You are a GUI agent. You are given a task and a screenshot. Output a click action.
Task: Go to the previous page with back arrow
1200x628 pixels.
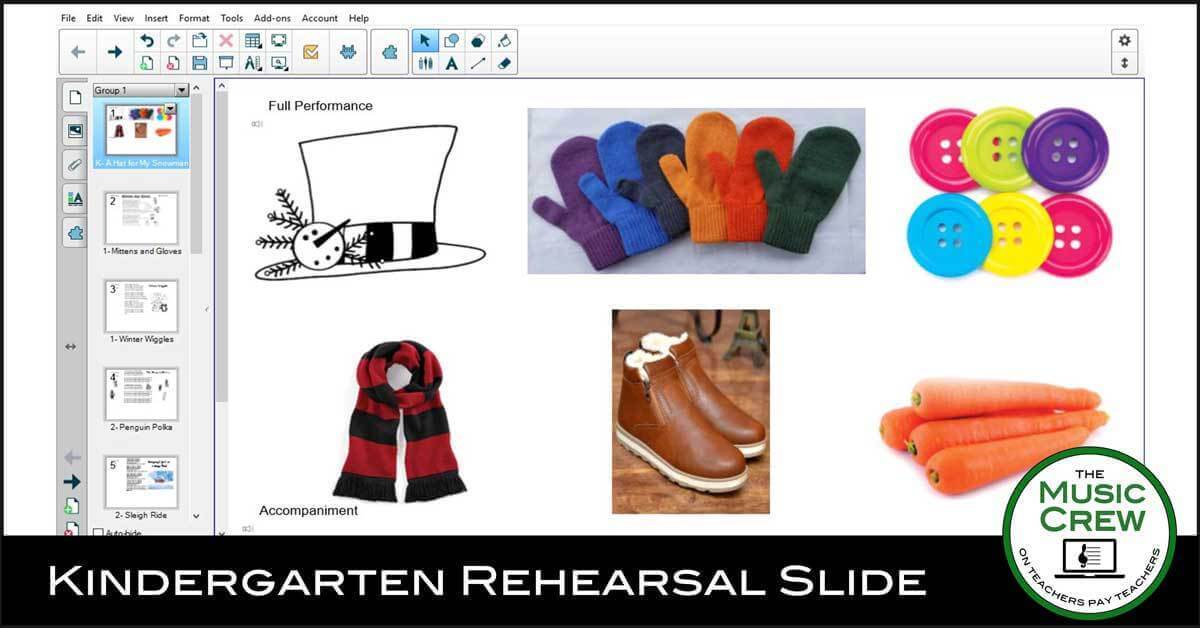[78, 52]
